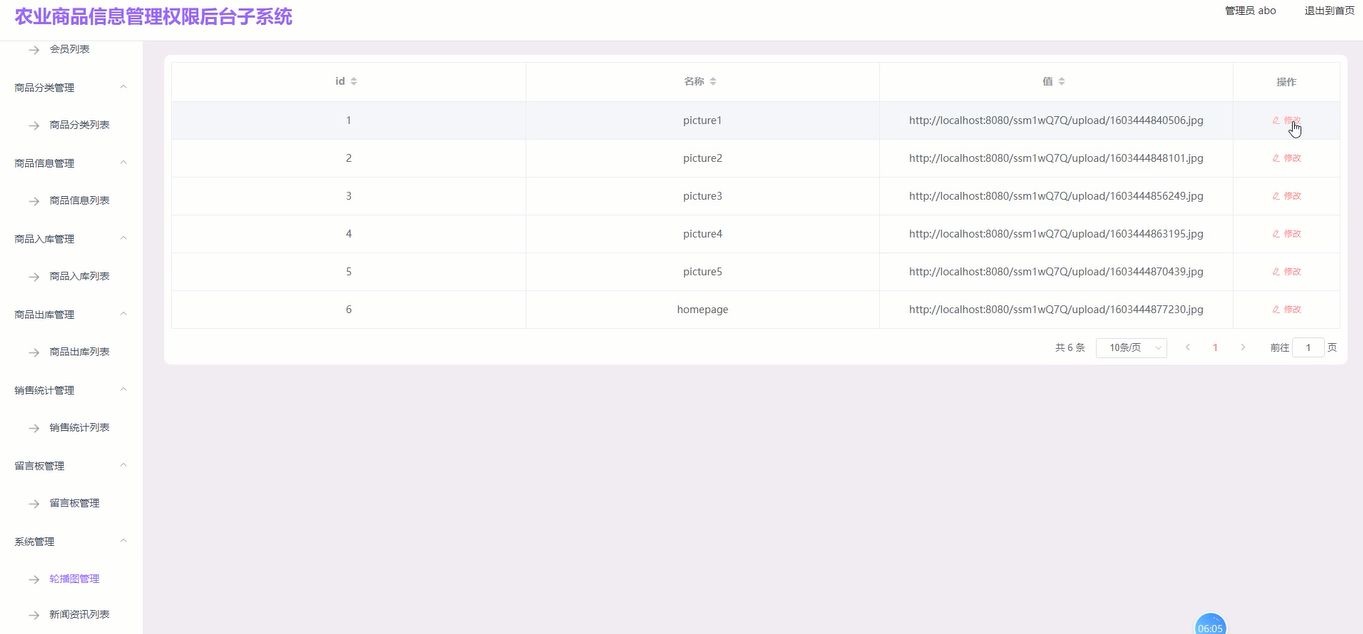This screenshot has width=1363, height=634.
Task: Click the URL ending 1603444848101.jpg
Action: point(1056,158)
